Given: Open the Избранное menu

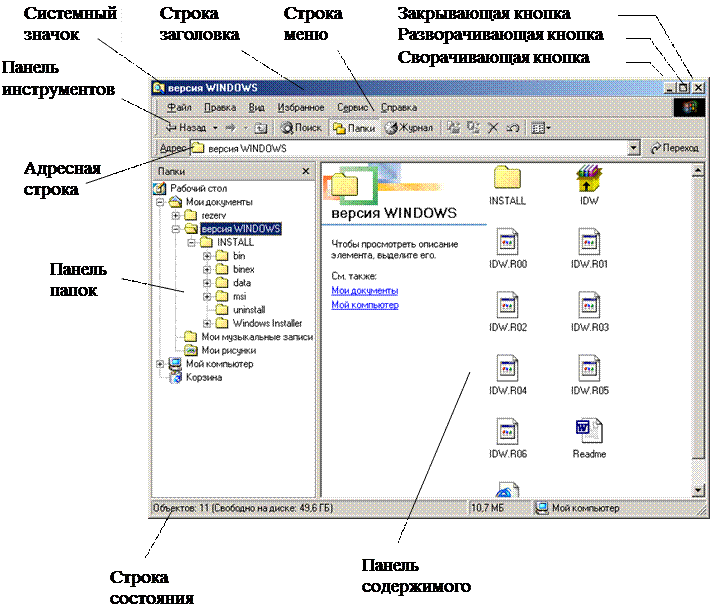Looking at the screenshot, I should [x=301, y=107].
